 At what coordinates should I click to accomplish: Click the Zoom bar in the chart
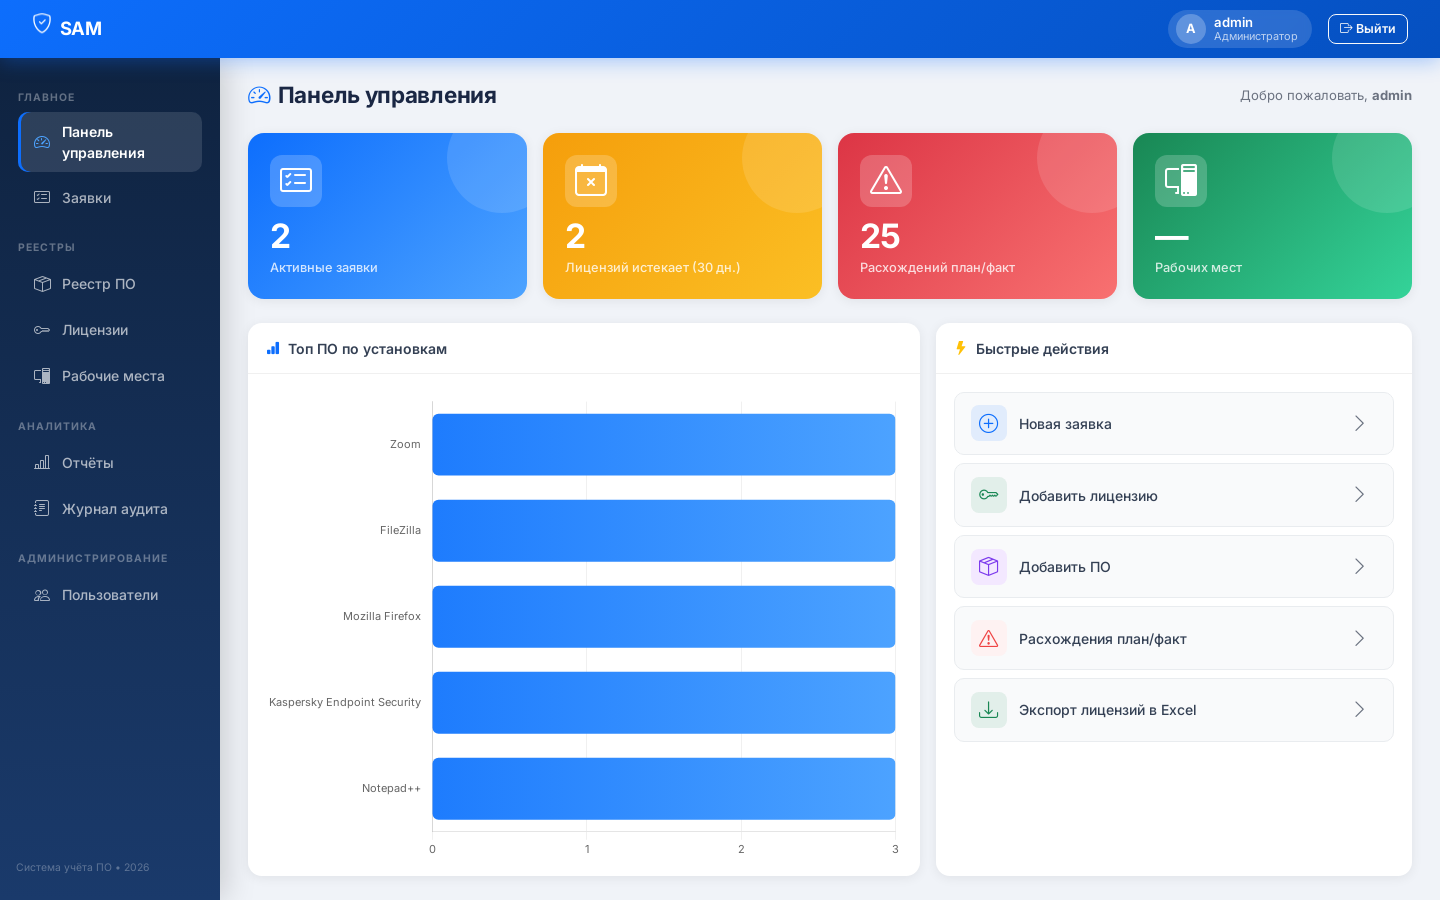click(x=664, y=444)
